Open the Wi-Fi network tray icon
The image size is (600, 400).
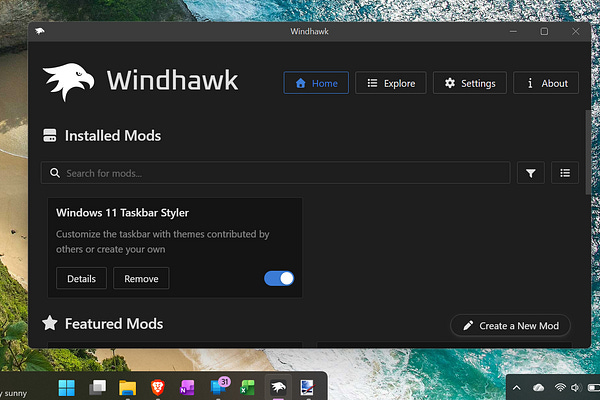560,388
